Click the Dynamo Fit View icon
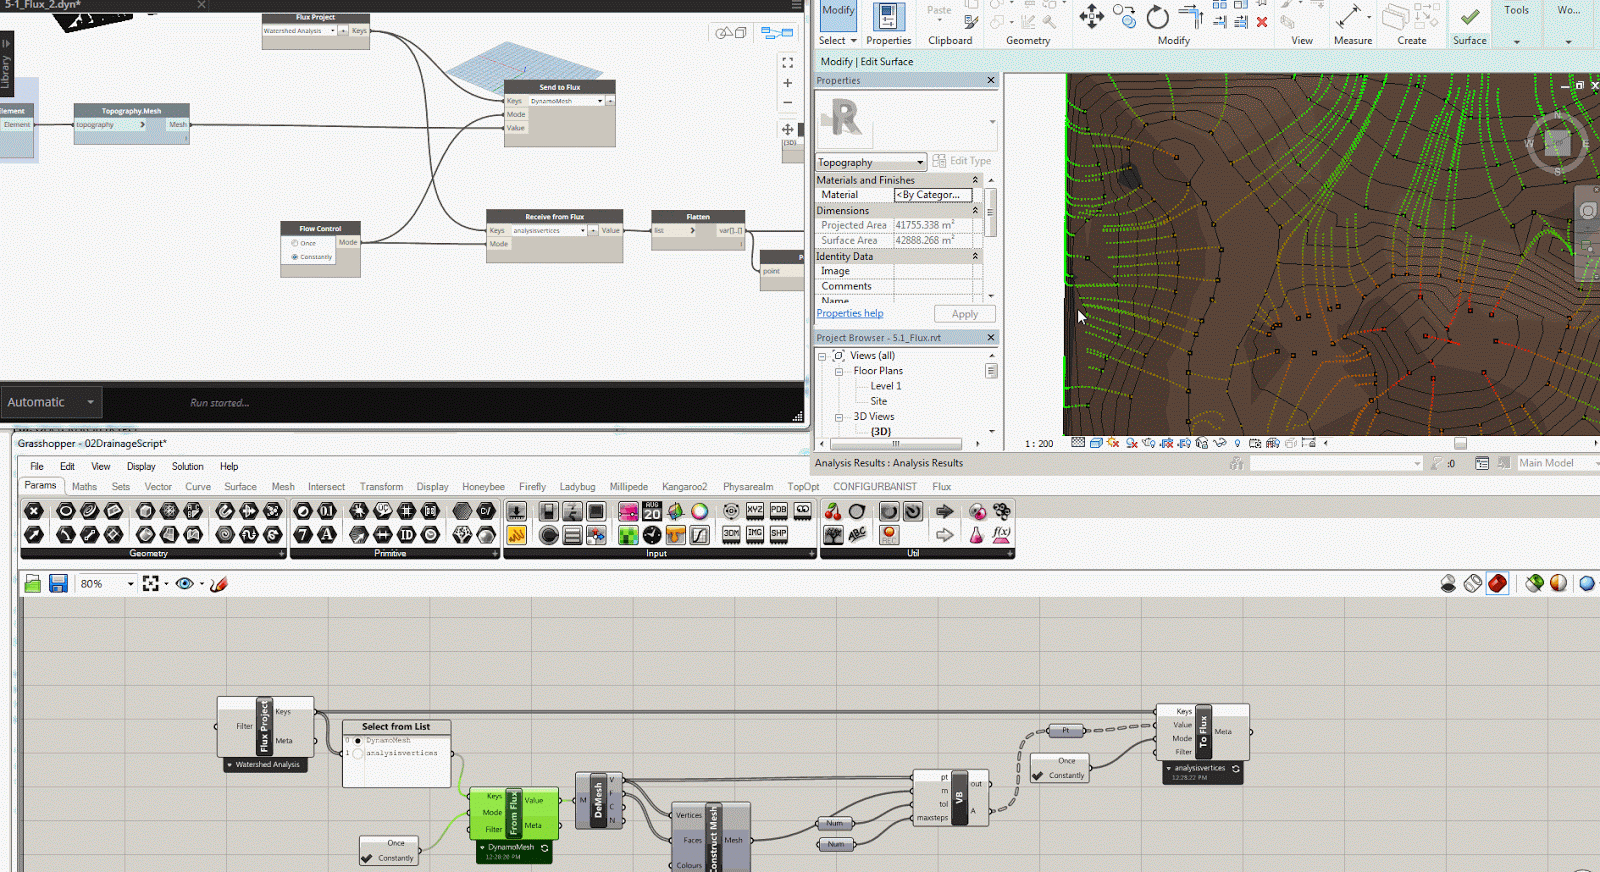The height and width of the screenshot is (872, 1600). (788, 62)
